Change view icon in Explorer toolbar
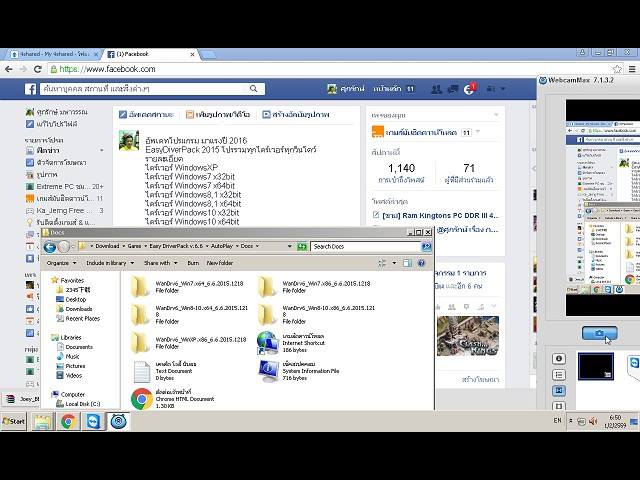 tap(382, 263)
